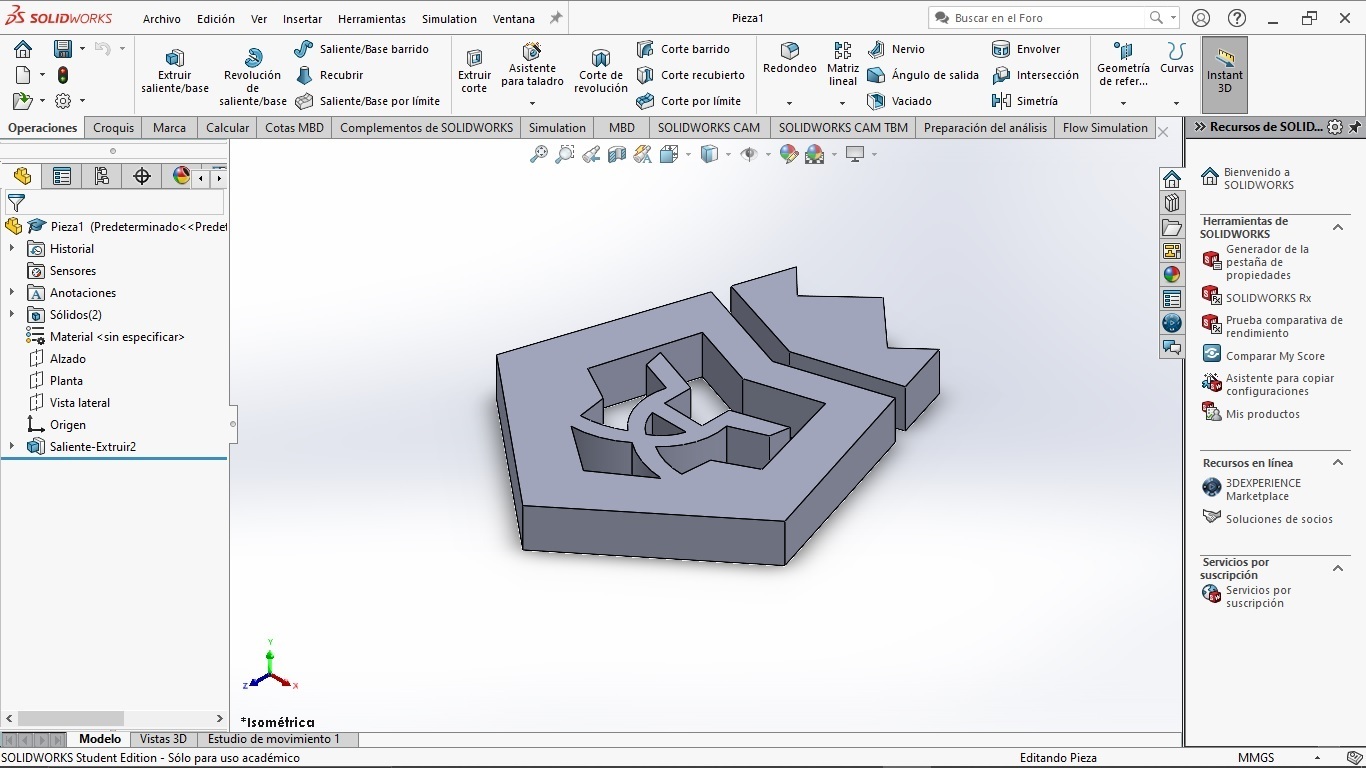Viewport: 1366px width, 768px height.
Task: Open the PropertyManager tab icon
Action: coord(62,176)
